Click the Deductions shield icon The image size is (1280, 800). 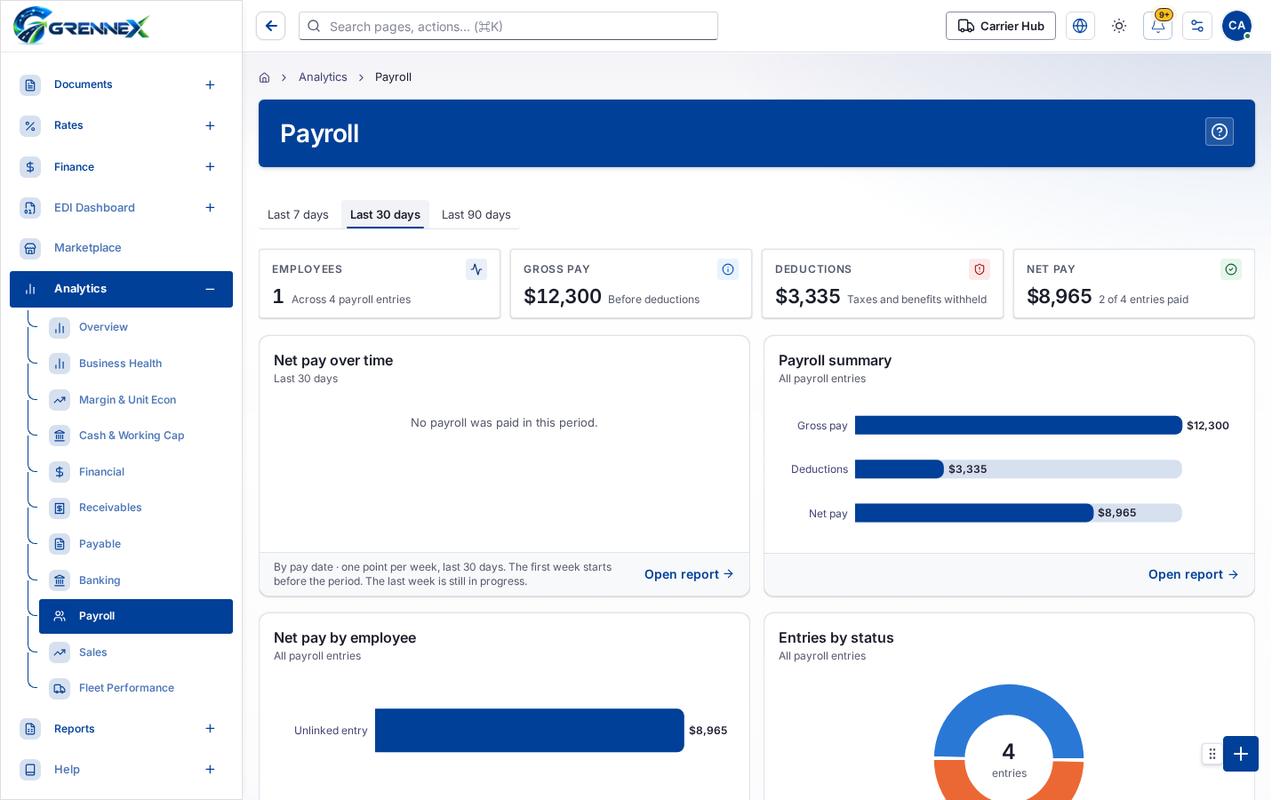tap(979, 269)
